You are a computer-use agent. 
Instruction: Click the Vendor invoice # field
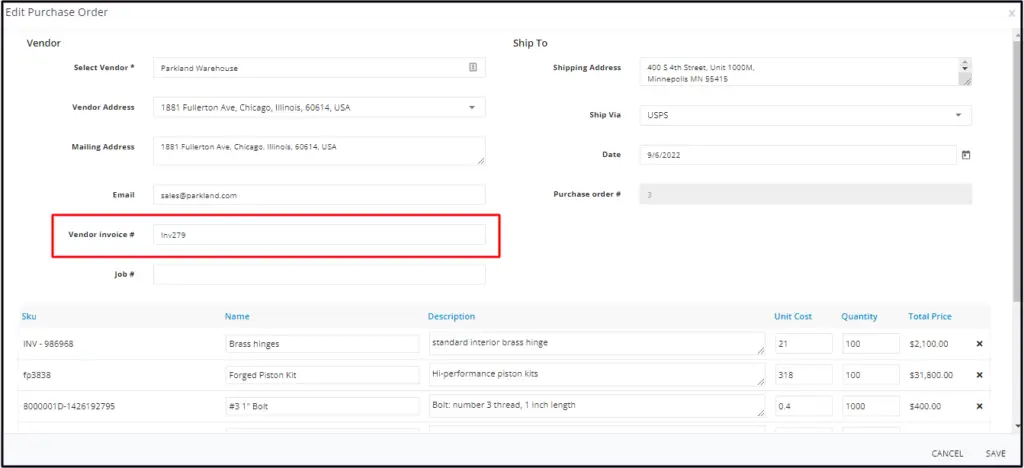click(x=319, y=235)
